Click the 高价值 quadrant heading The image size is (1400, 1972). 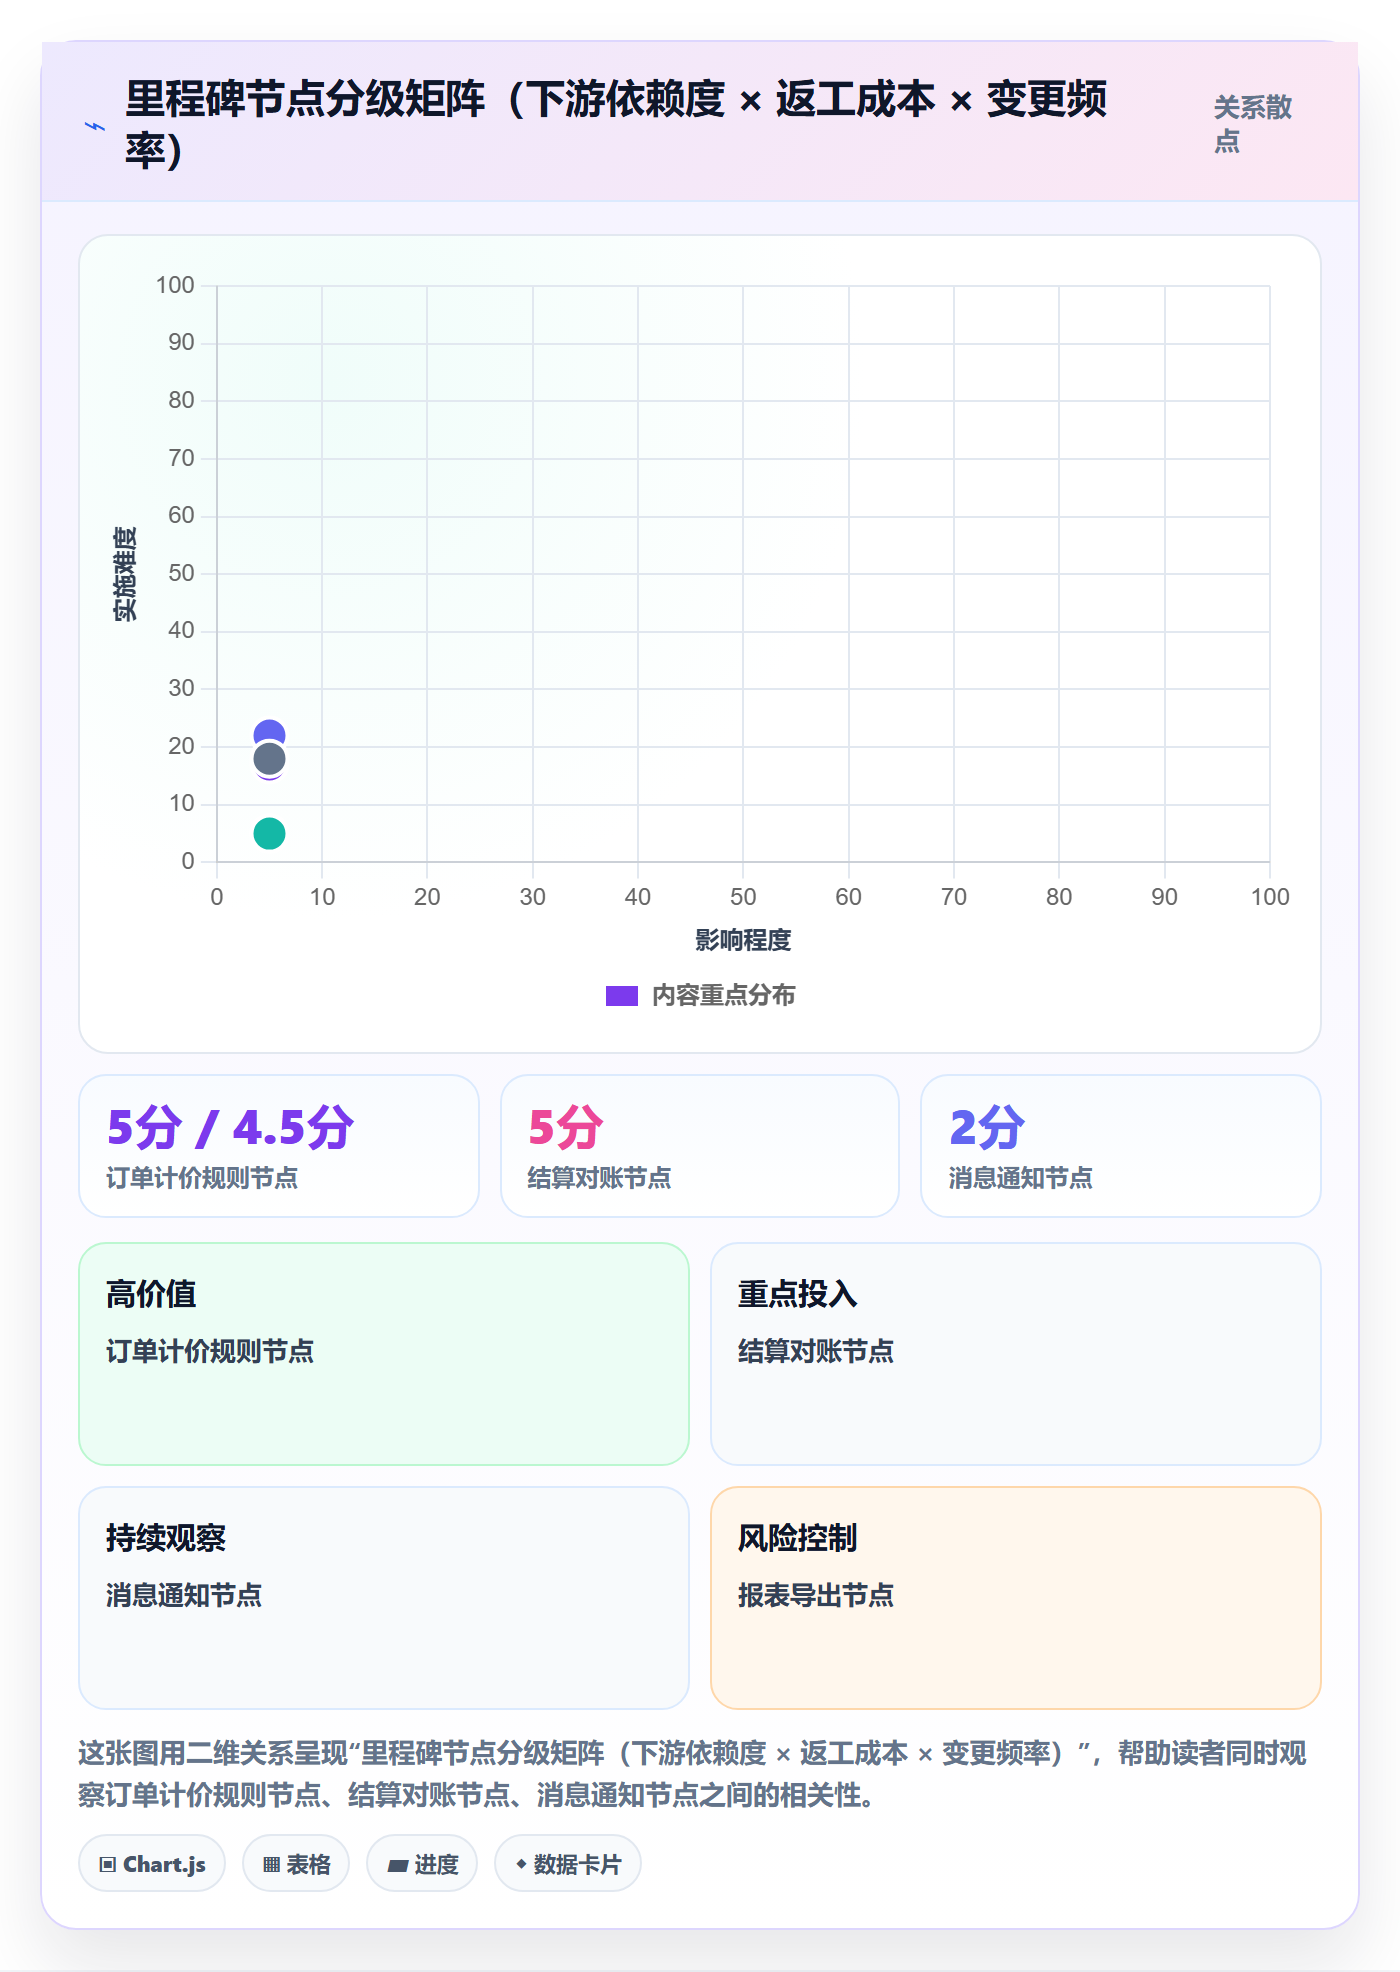pos(151,1294)
